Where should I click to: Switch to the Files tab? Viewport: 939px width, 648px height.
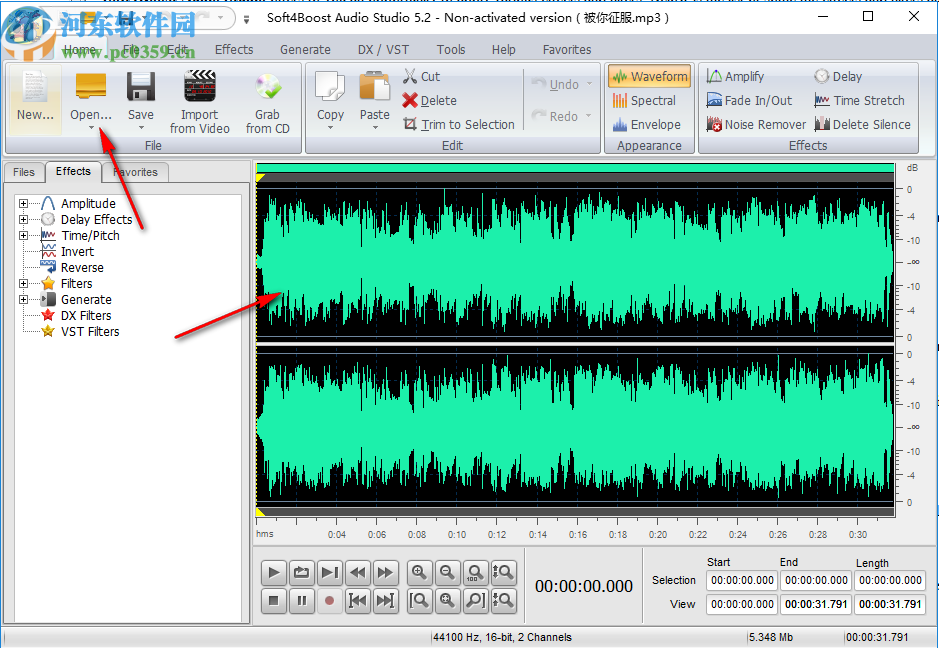click(23, 172)
